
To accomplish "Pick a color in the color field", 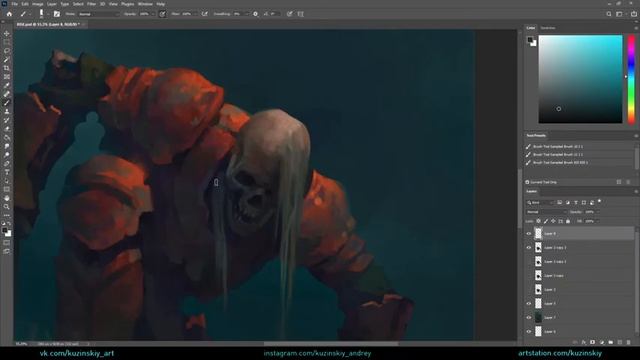I will click(x=580, y=79).
